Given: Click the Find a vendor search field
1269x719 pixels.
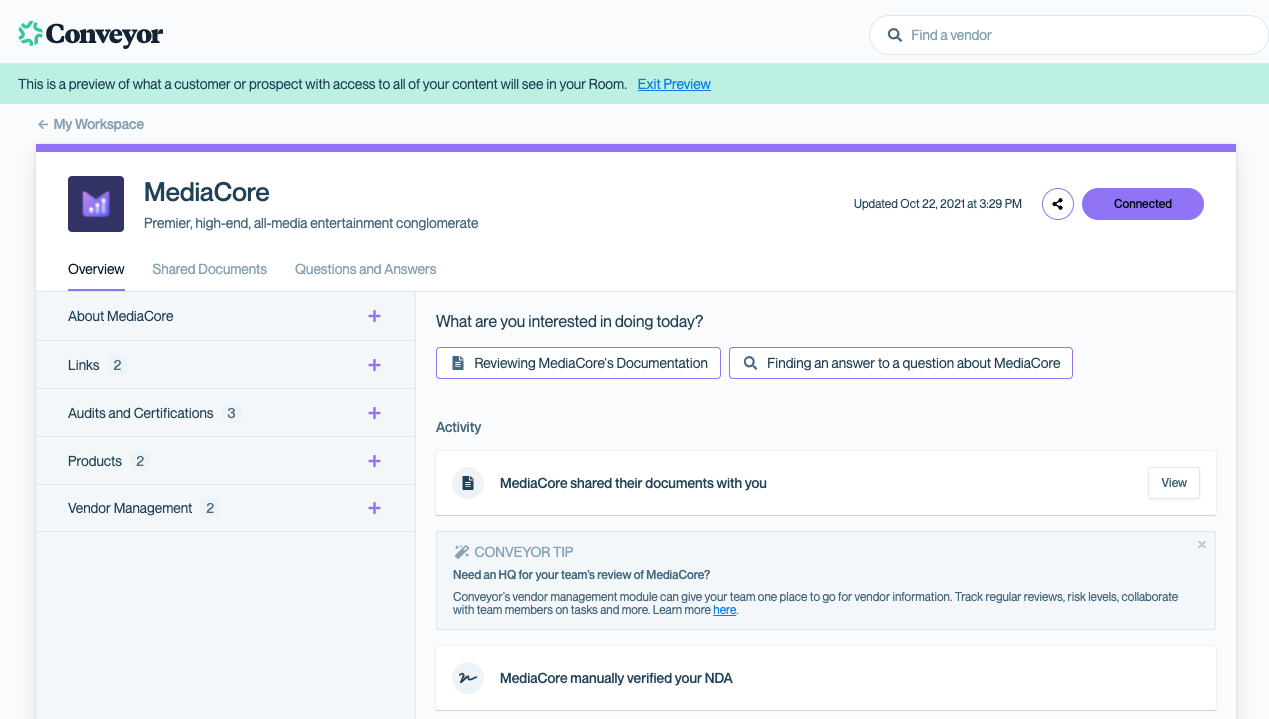Looking at the screenshot, I should 1068,35.
